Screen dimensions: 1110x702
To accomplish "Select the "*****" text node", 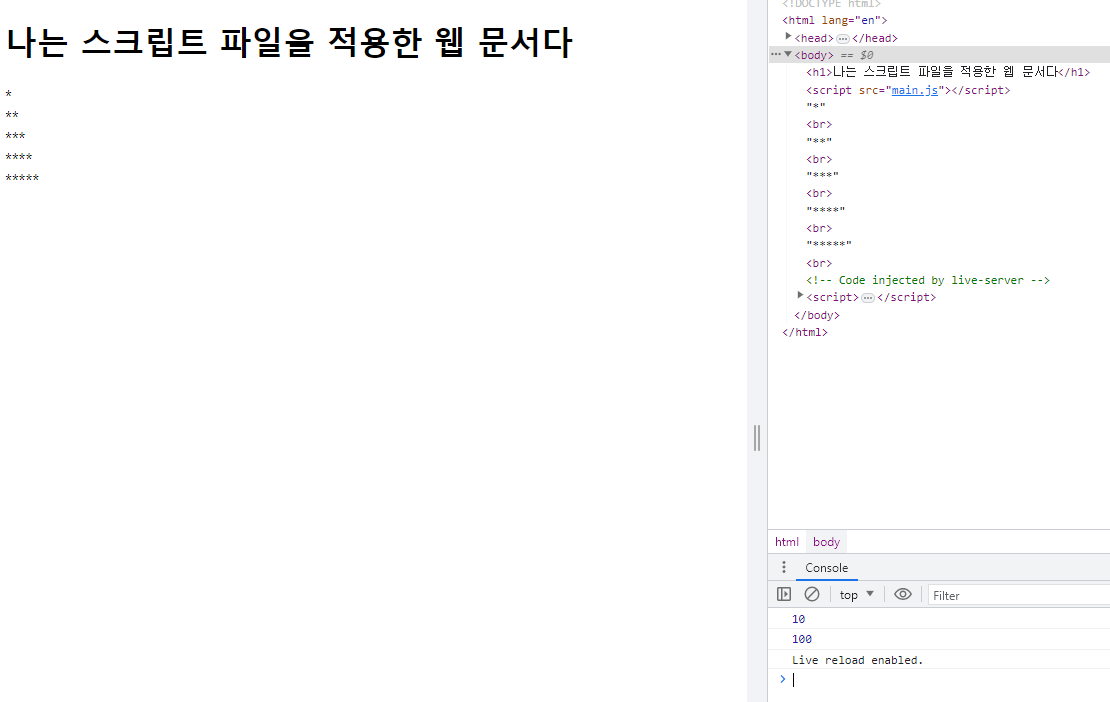I will click(x=829, y=245).
